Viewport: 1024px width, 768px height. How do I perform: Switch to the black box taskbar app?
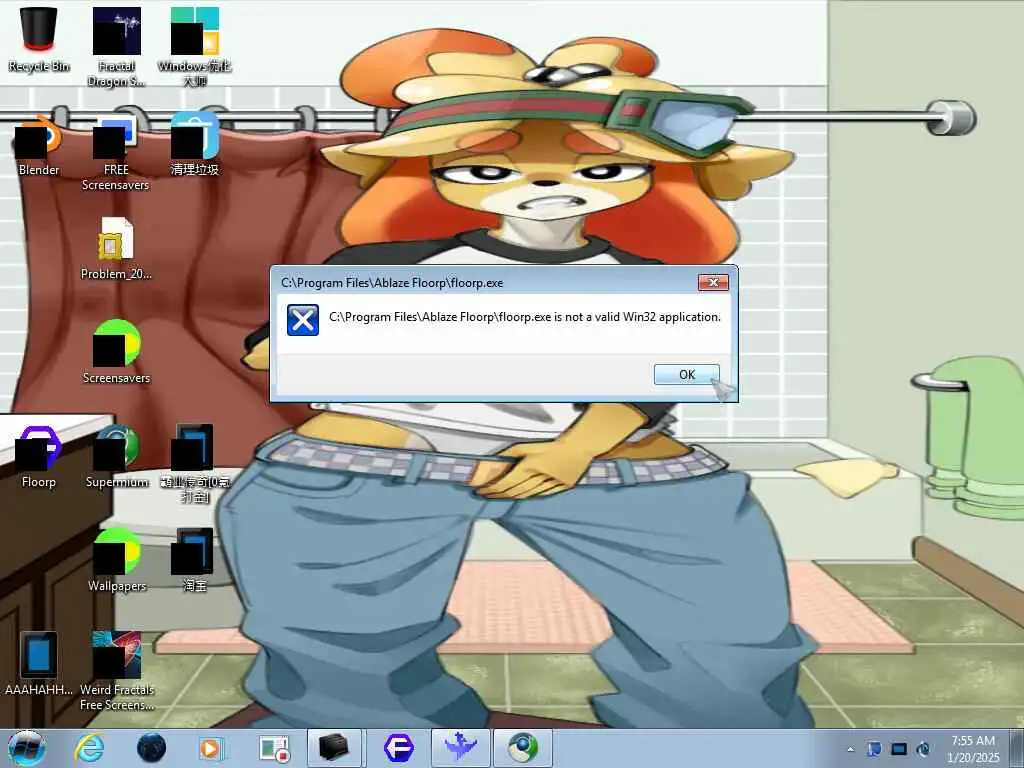tap(334, 748)
